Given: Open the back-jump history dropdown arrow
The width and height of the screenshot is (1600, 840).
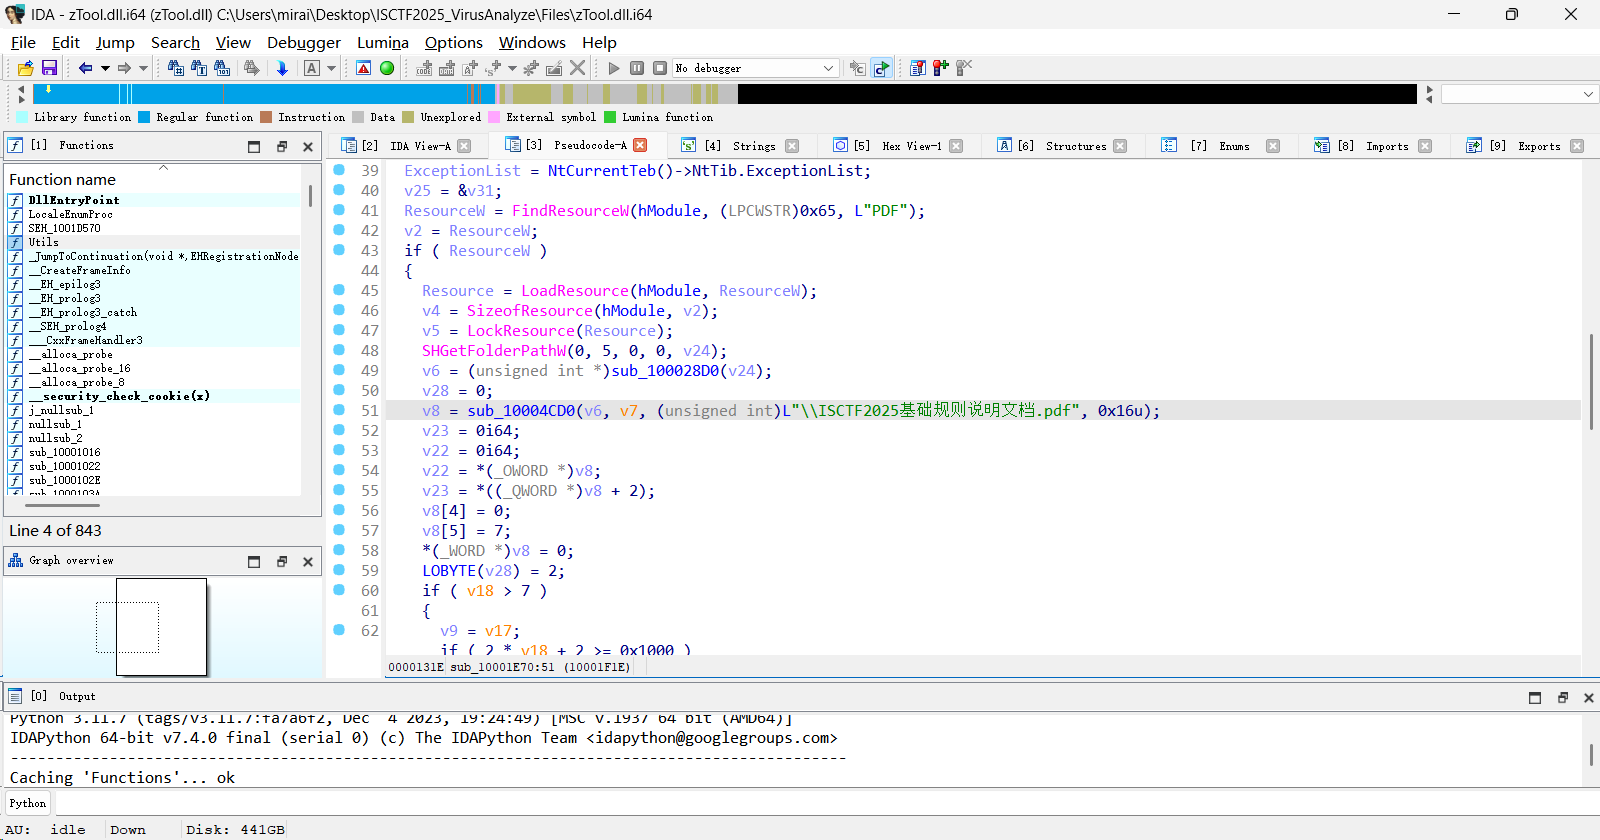Looking at the screenshot, I should [x=105, y=68].
